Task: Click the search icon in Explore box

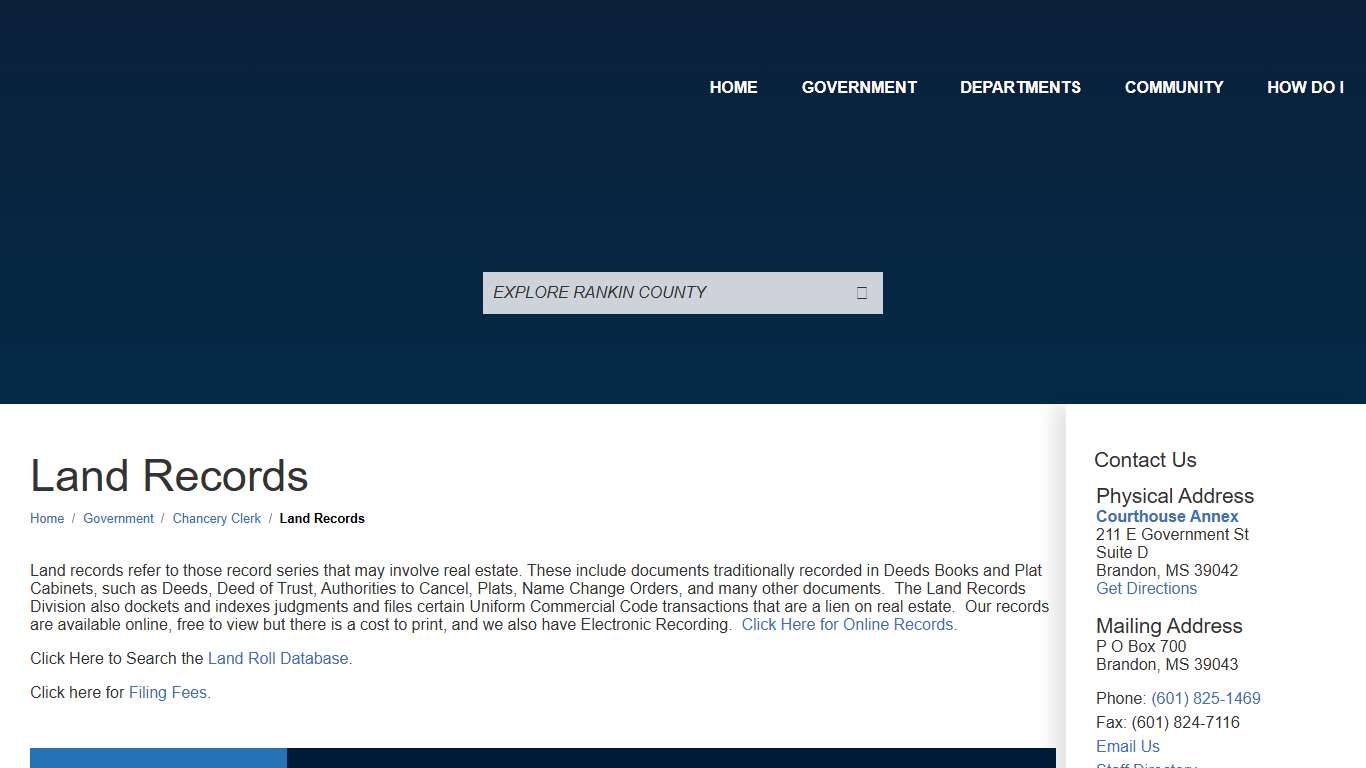Action: [x=861, y=293]
